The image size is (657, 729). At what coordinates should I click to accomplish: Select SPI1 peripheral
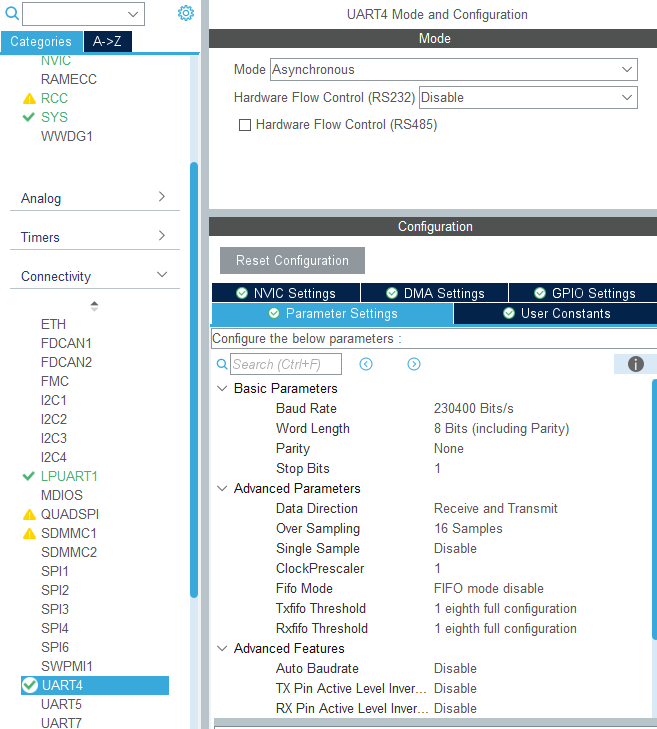pos(55,571)
